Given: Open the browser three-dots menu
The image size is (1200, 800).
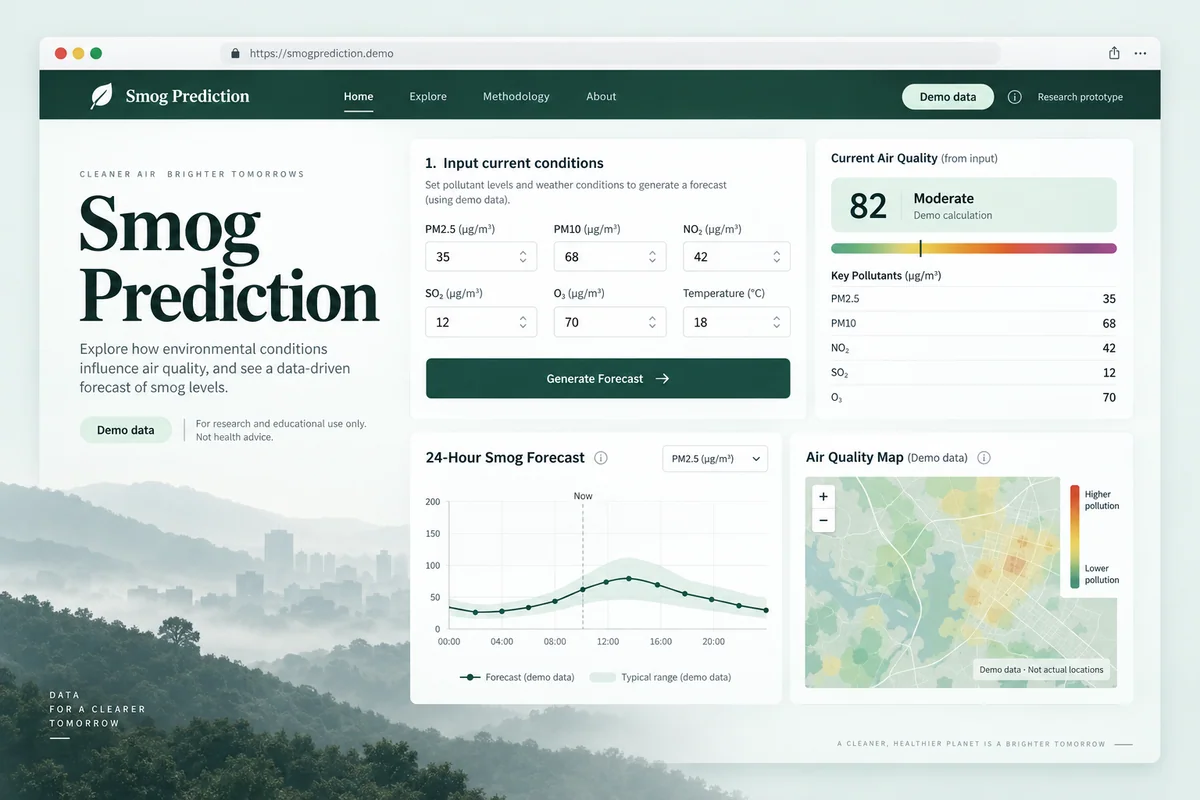Looking at the screenshot, I should coord(1141,53).
